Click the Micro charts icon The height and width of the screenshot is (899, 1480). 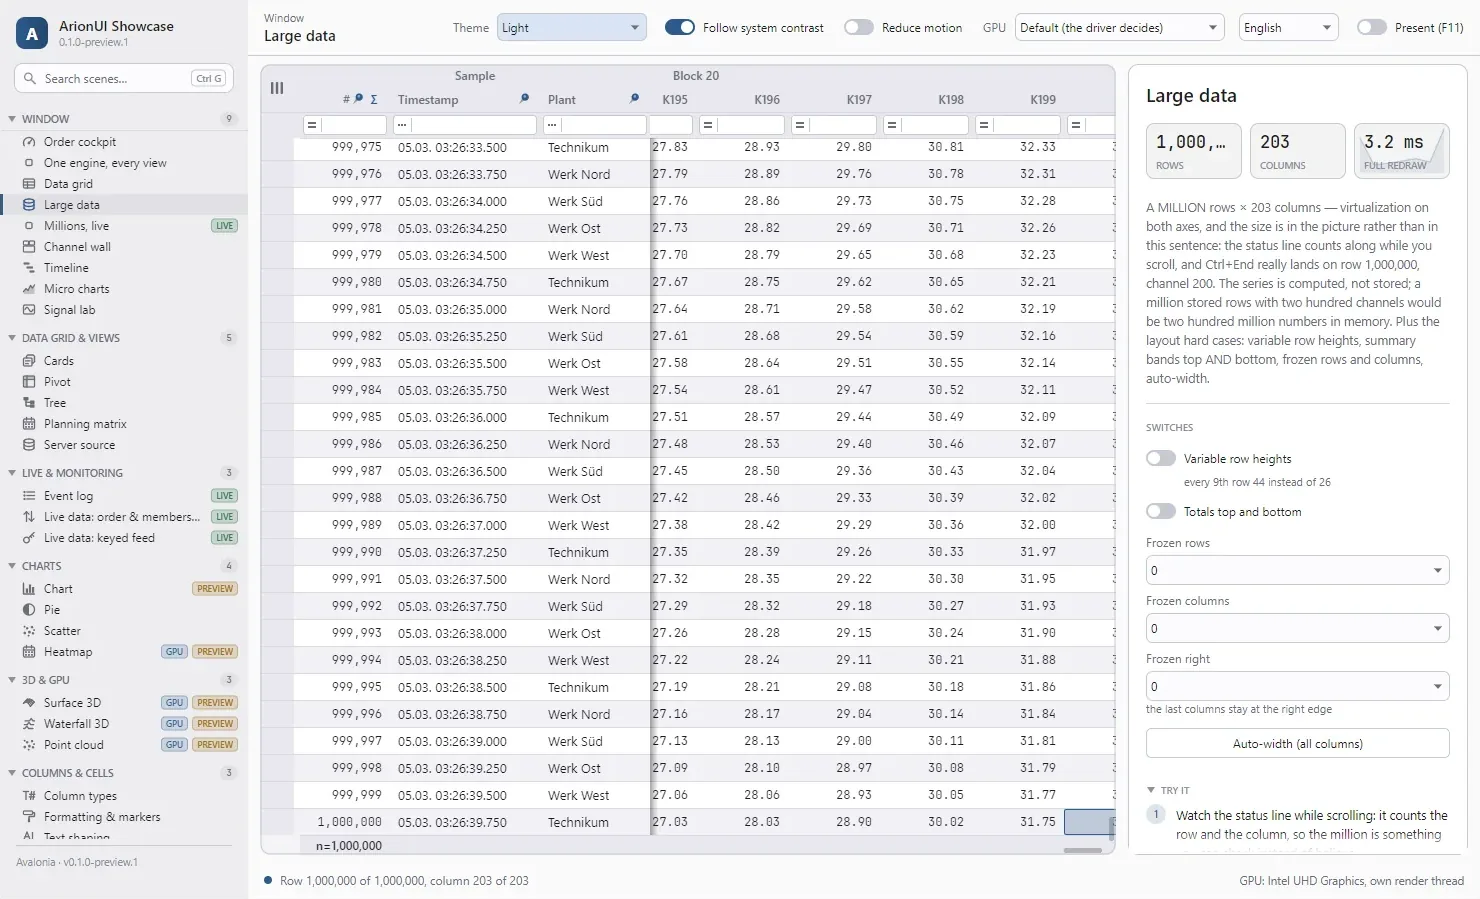(x=29, y=289)
